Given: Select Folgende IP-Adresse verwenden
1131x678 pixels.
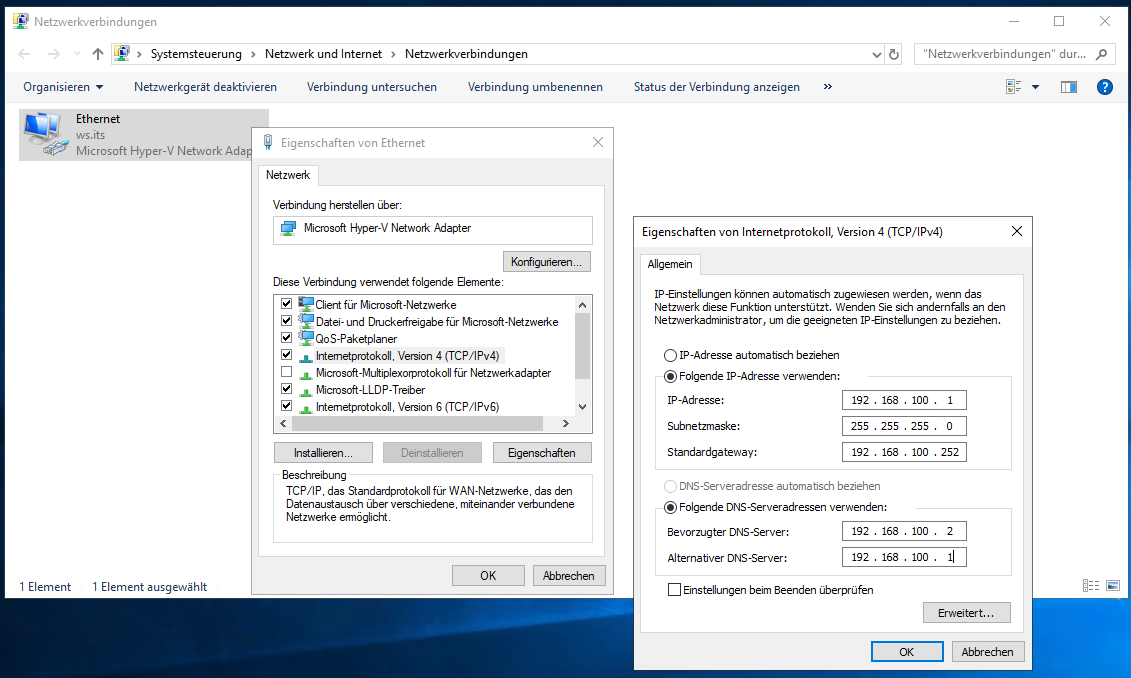Looking at the screenshot, I should click(670, 377).
